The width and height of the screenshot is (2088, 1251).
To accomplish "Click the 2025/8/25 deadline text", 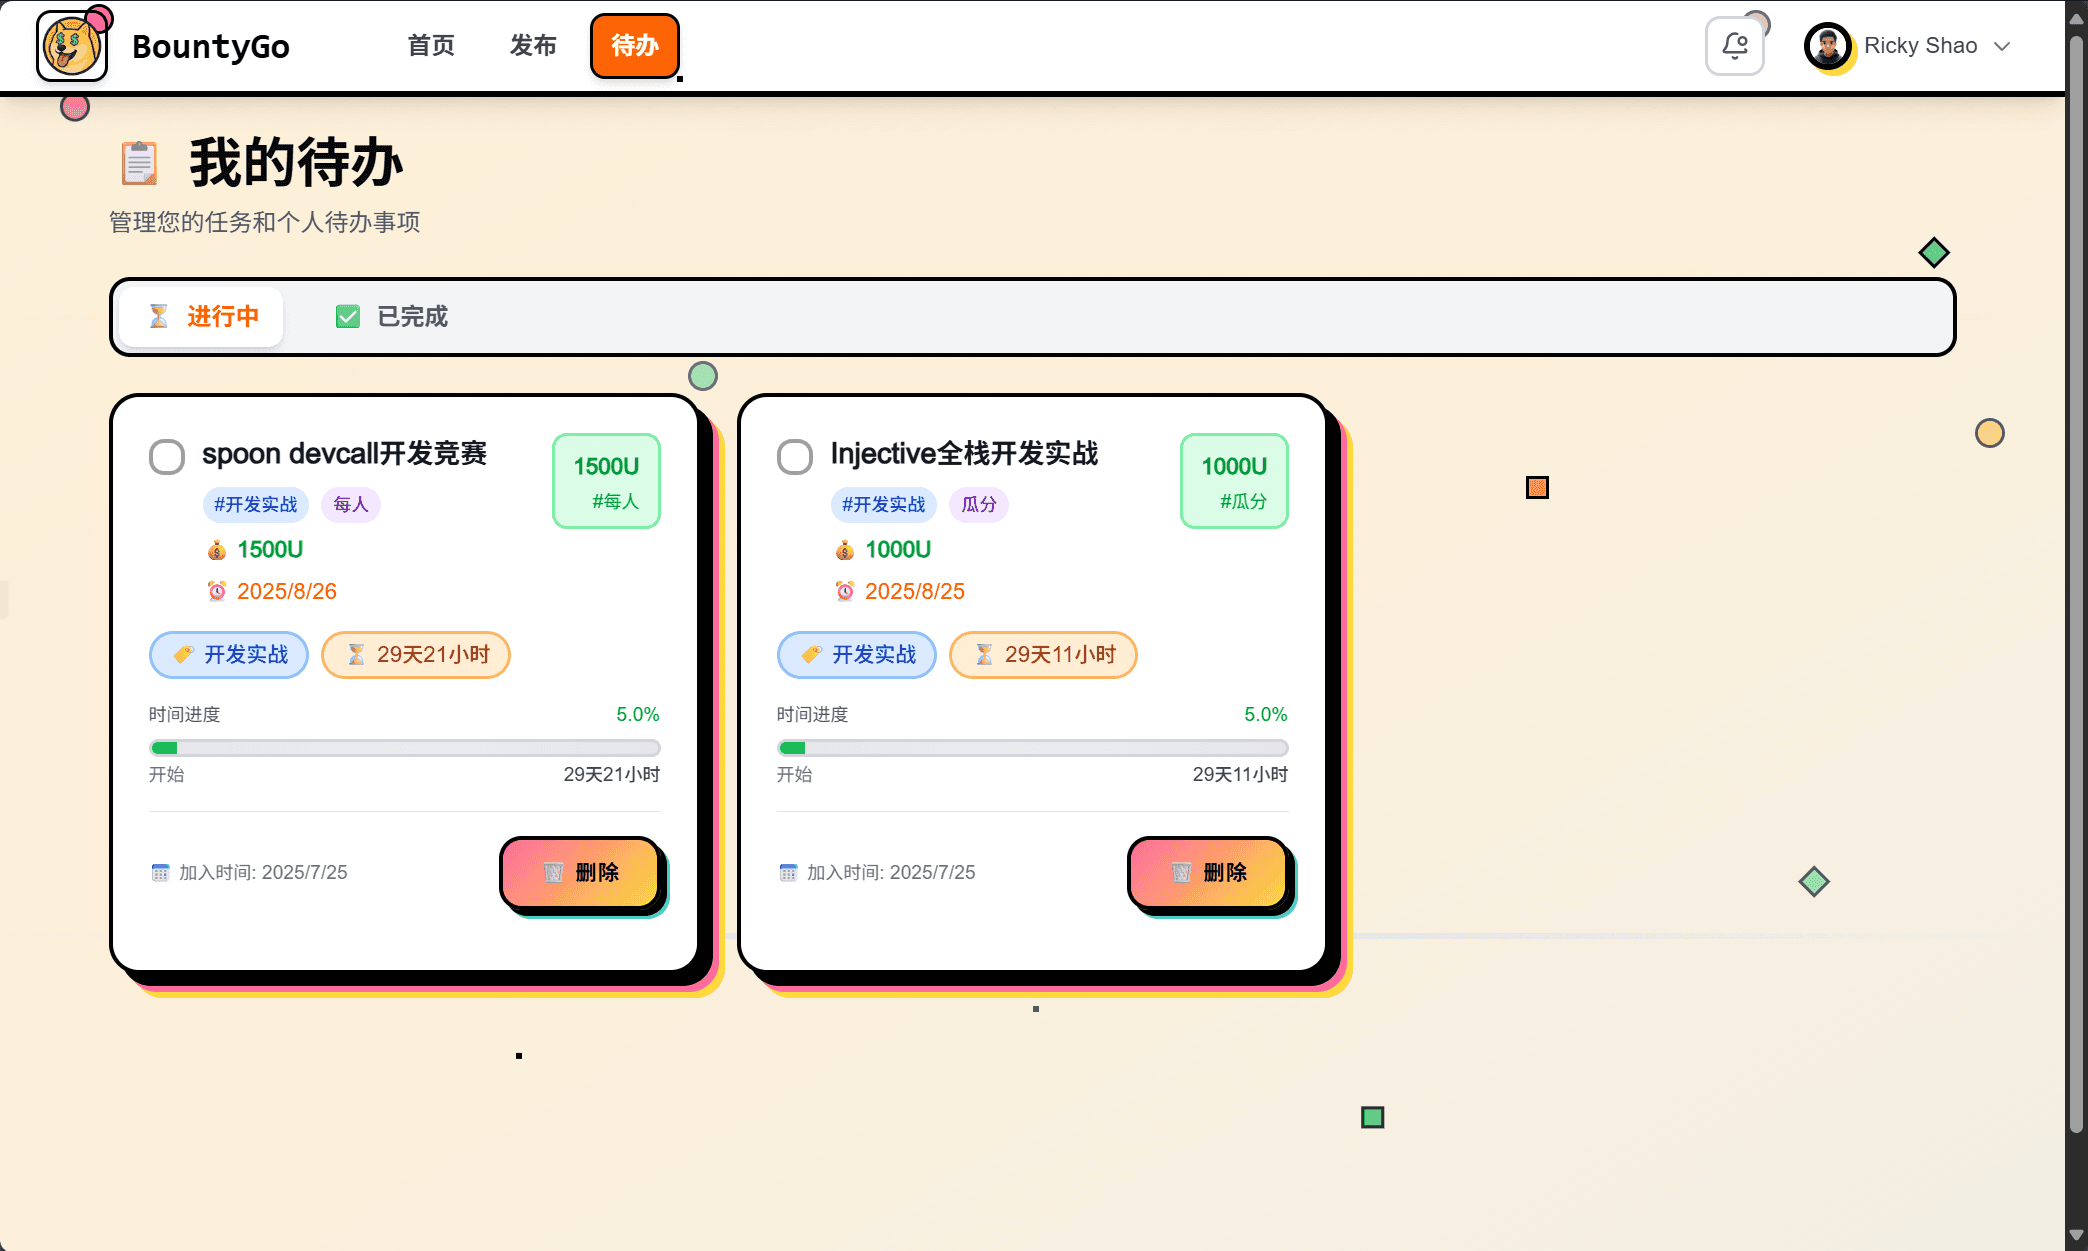I will point(914,591).
